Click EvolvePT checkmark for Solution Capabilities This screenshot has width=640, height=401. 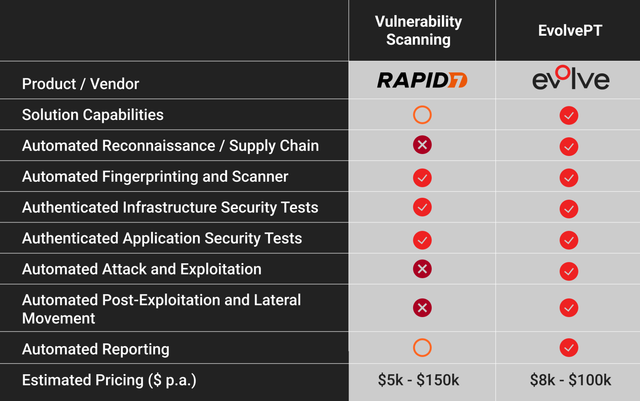(x=569, y=115)
